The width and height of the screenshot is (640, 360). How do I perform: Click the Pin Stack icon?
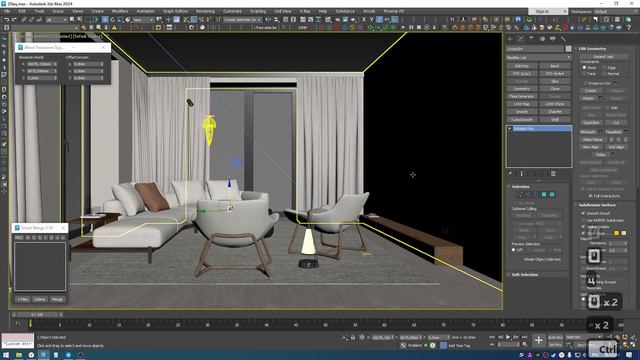coord(510,173)
